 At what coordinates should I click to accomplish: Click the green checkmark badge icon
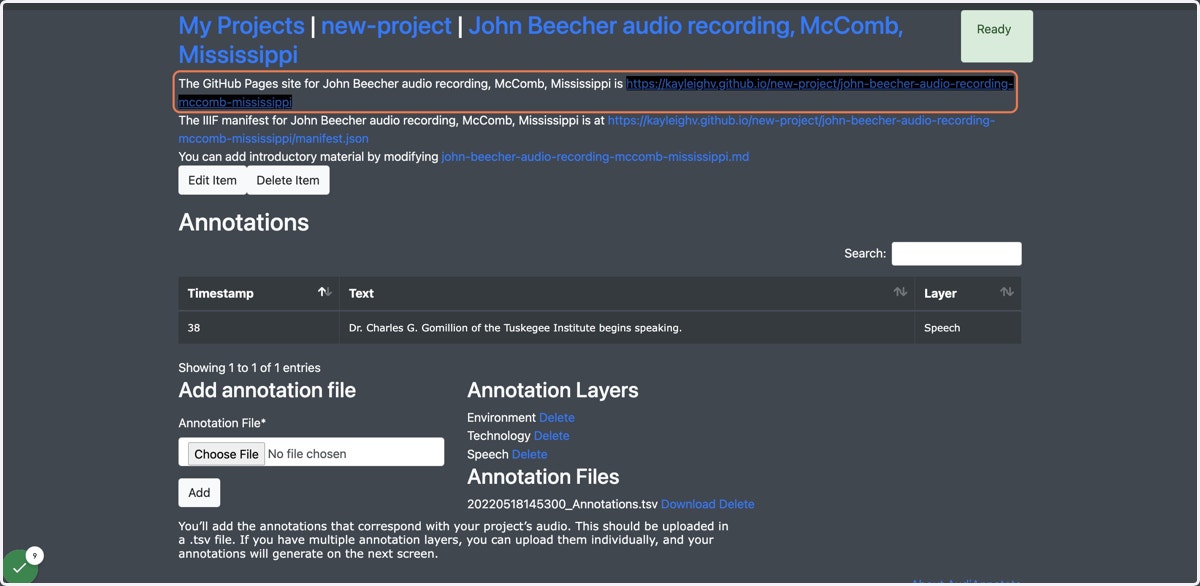click(x=19, y=567)
